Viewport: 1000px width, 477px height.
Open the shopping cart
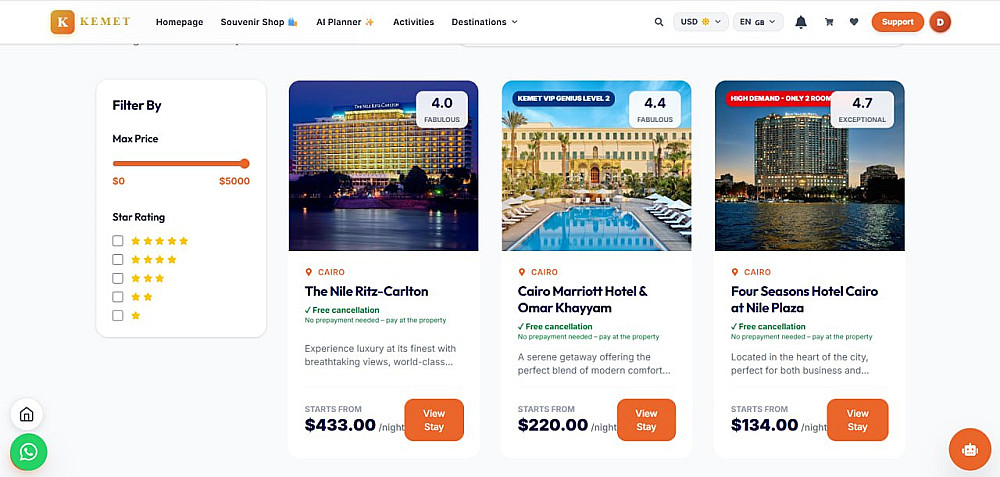pos(829,22)
